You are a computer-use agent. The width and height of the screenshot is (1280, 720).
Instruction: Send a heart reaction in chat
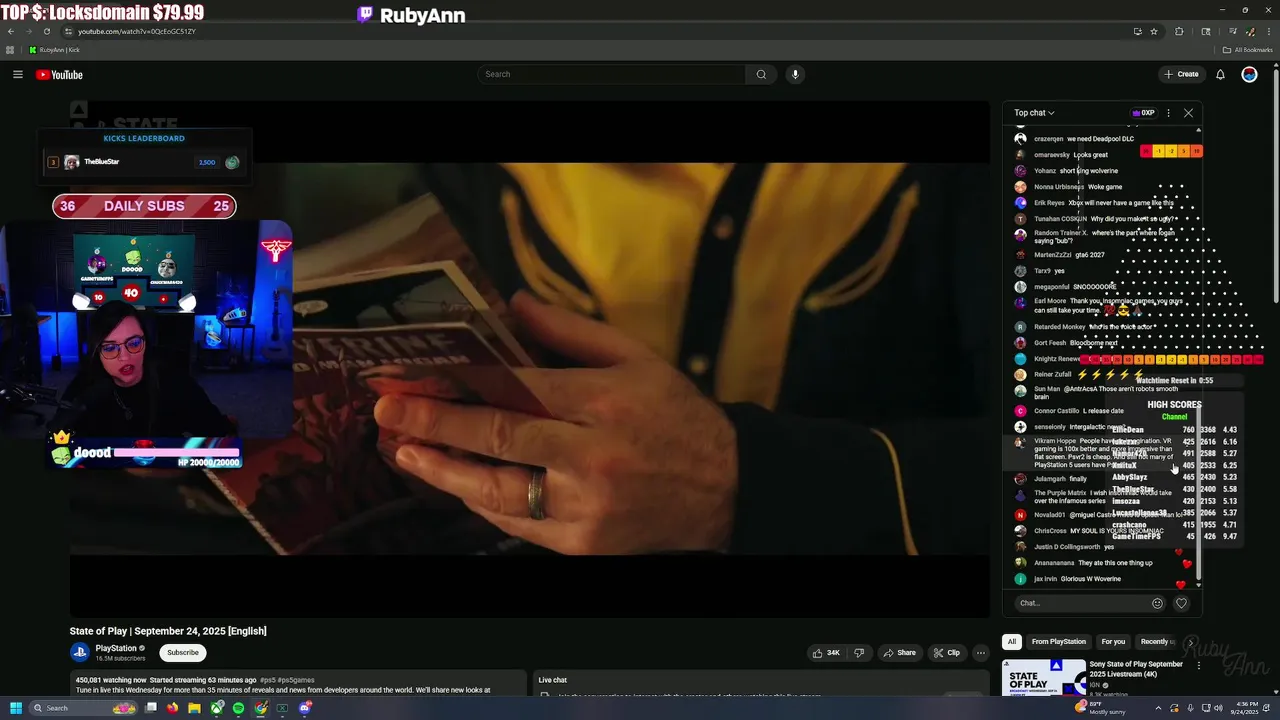click(1181, 603)
